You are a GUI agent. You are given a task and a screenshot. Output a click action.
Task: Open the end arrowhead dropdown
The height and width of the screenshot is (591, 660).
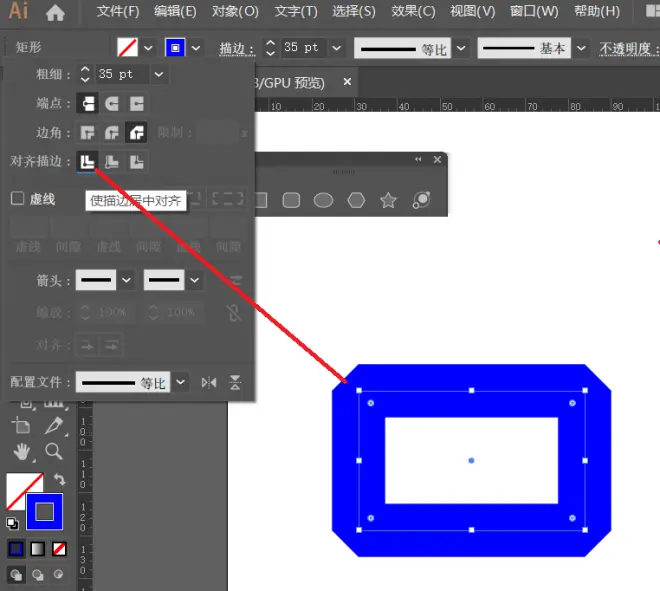194,280
